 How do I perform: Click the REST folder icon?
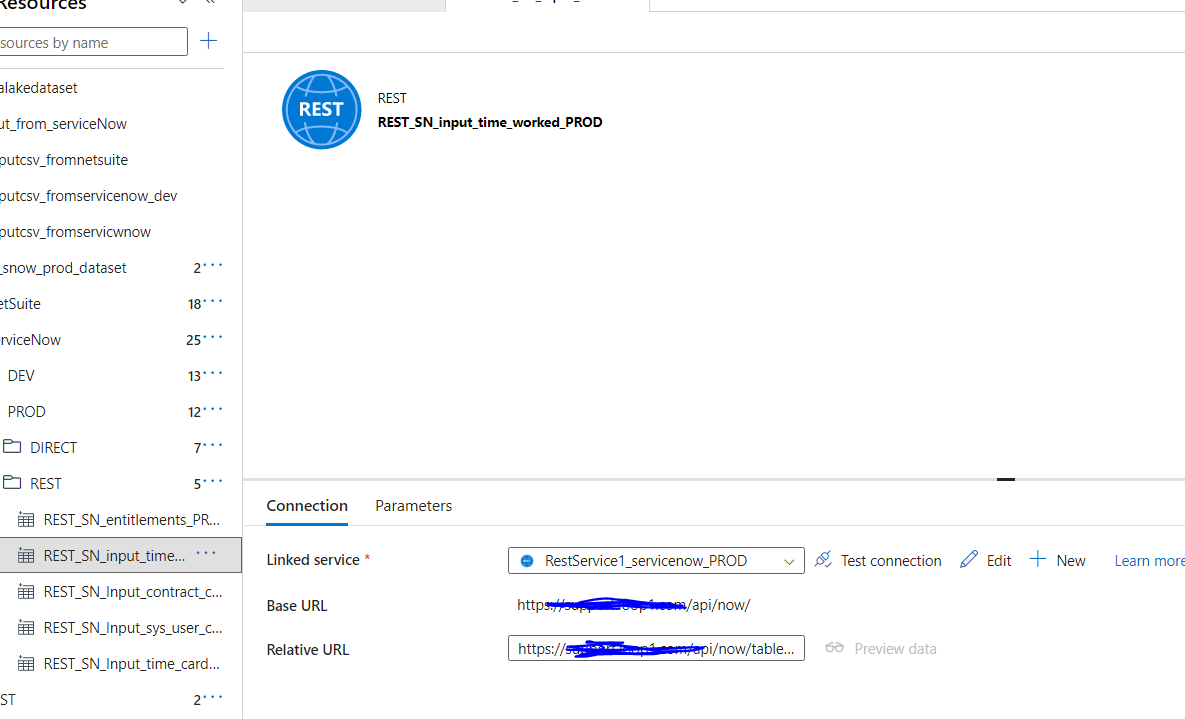tap(11, 482)
